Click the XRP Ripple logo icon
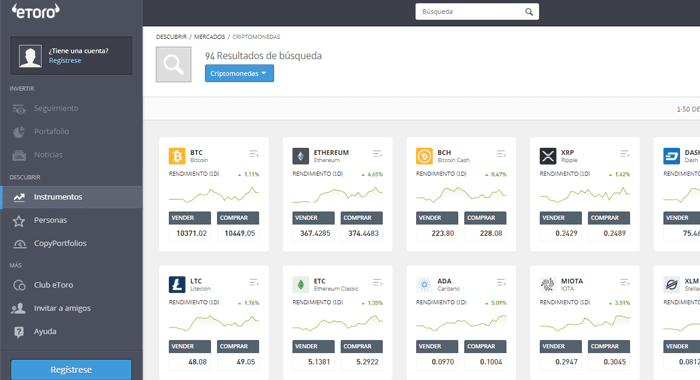700x380 pixels. coord(548,156)
